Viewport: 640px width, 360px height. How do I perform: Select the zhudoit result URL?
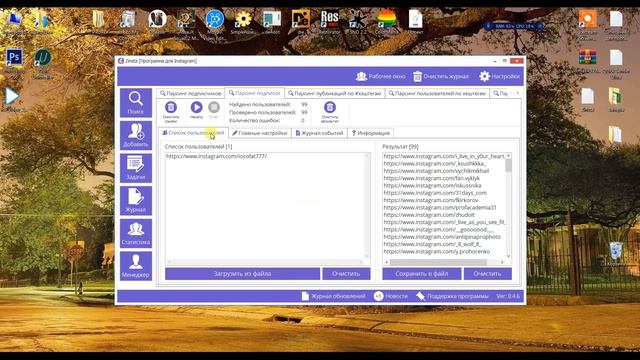(429, 215)
